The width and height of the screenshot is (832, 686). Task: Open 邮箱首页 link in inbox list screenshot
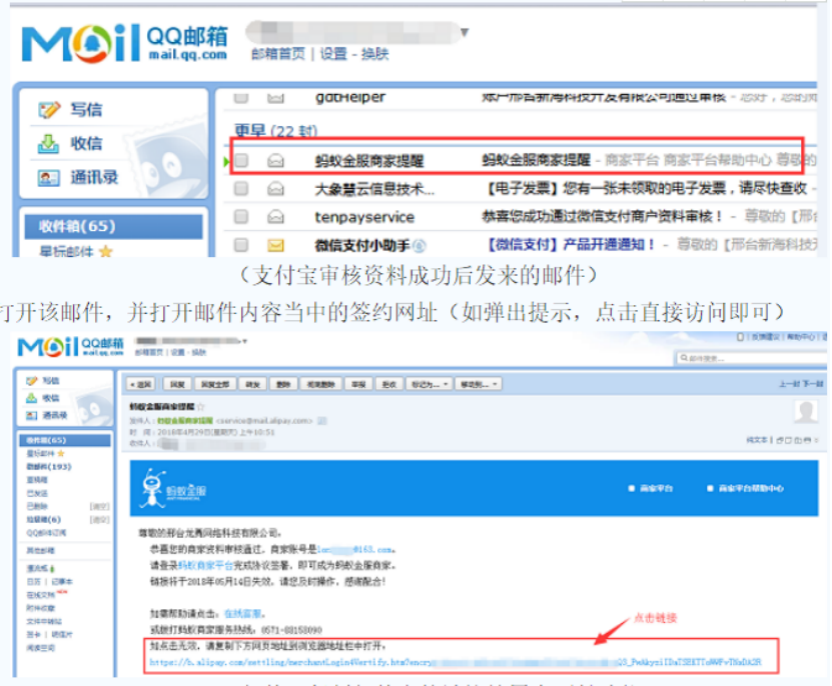[279, 54]
